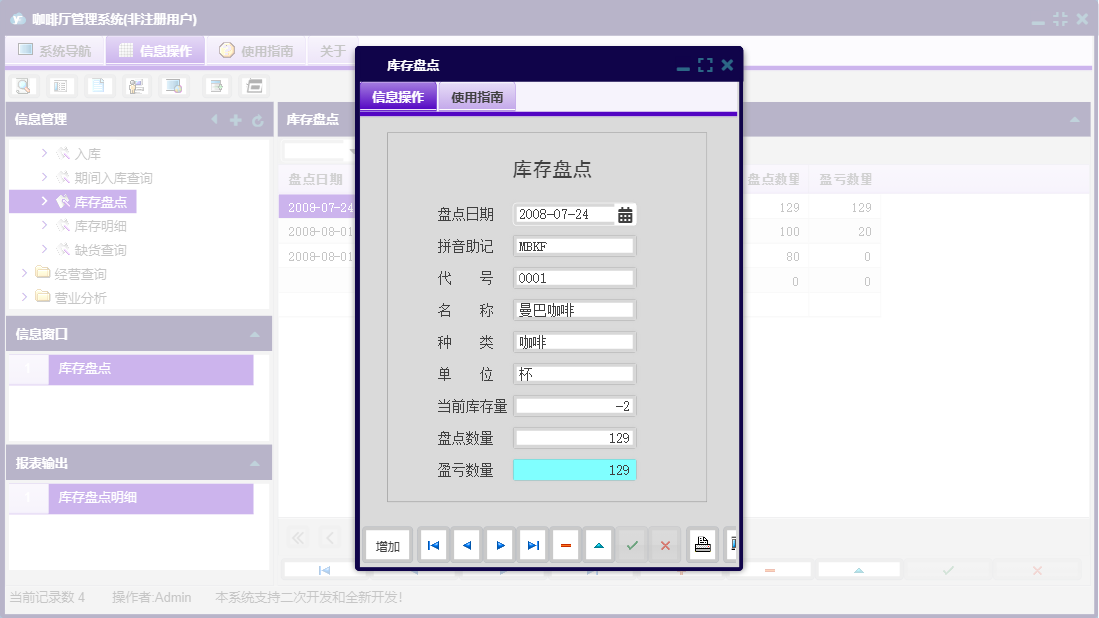
Task: Edit the record using the blue triangle icon
Action: click(x=598, y=545)
